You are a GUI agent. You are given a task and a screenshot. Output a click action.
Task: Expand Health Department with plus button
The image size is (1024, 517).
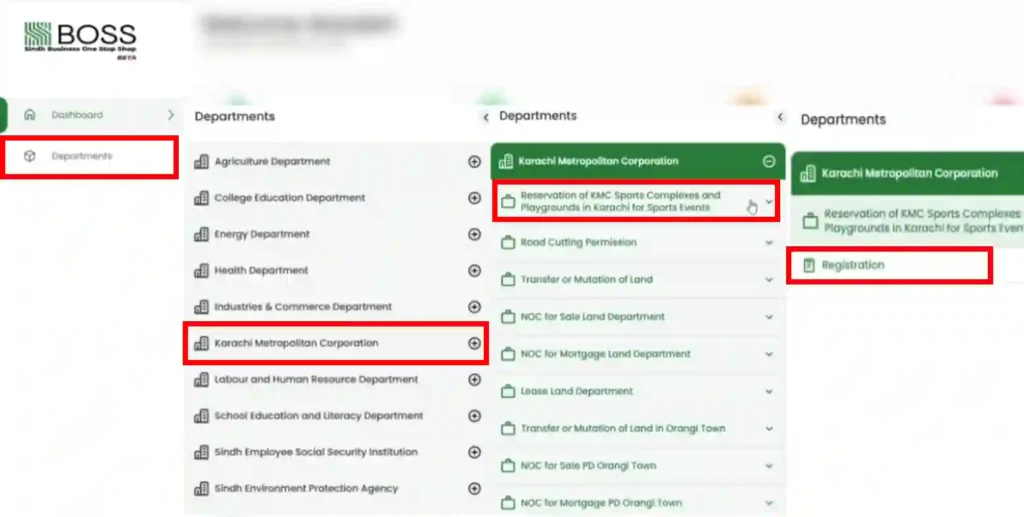tap(474, 271)
